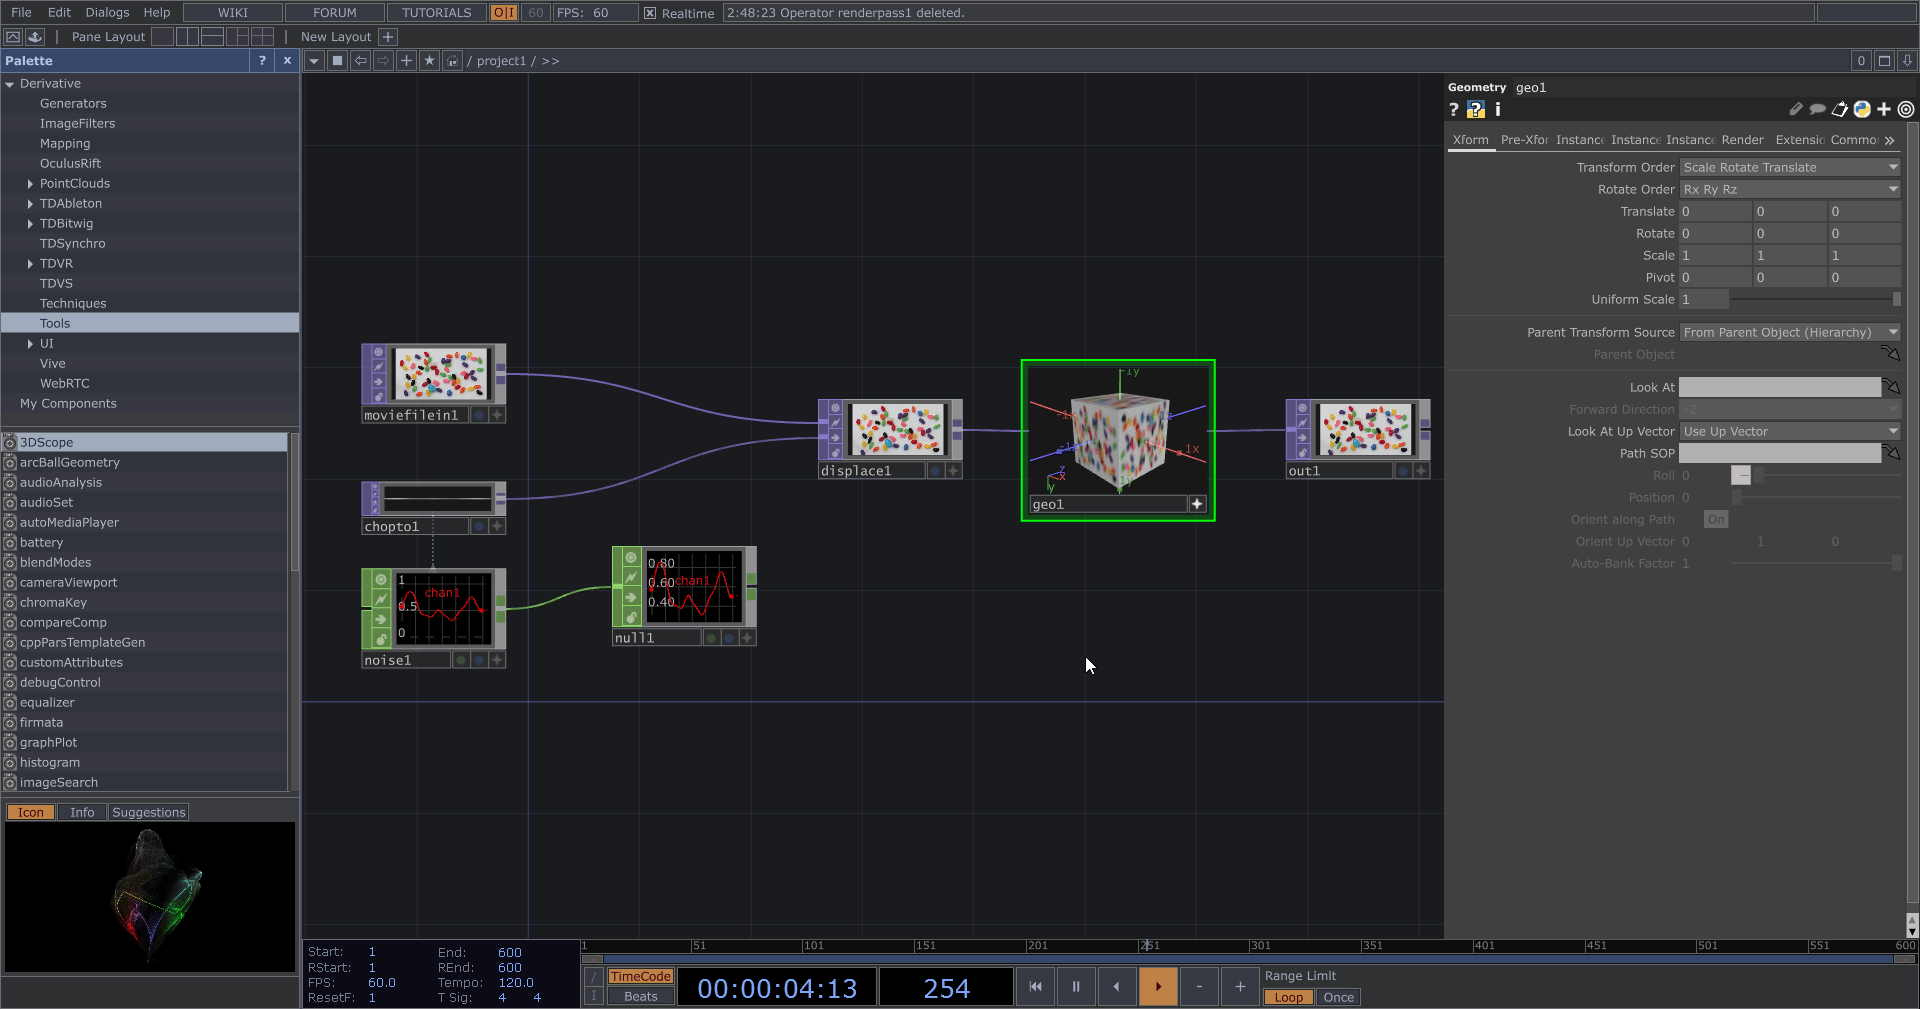Toggle the Realtime checkbox

click(x=650, y=13)
